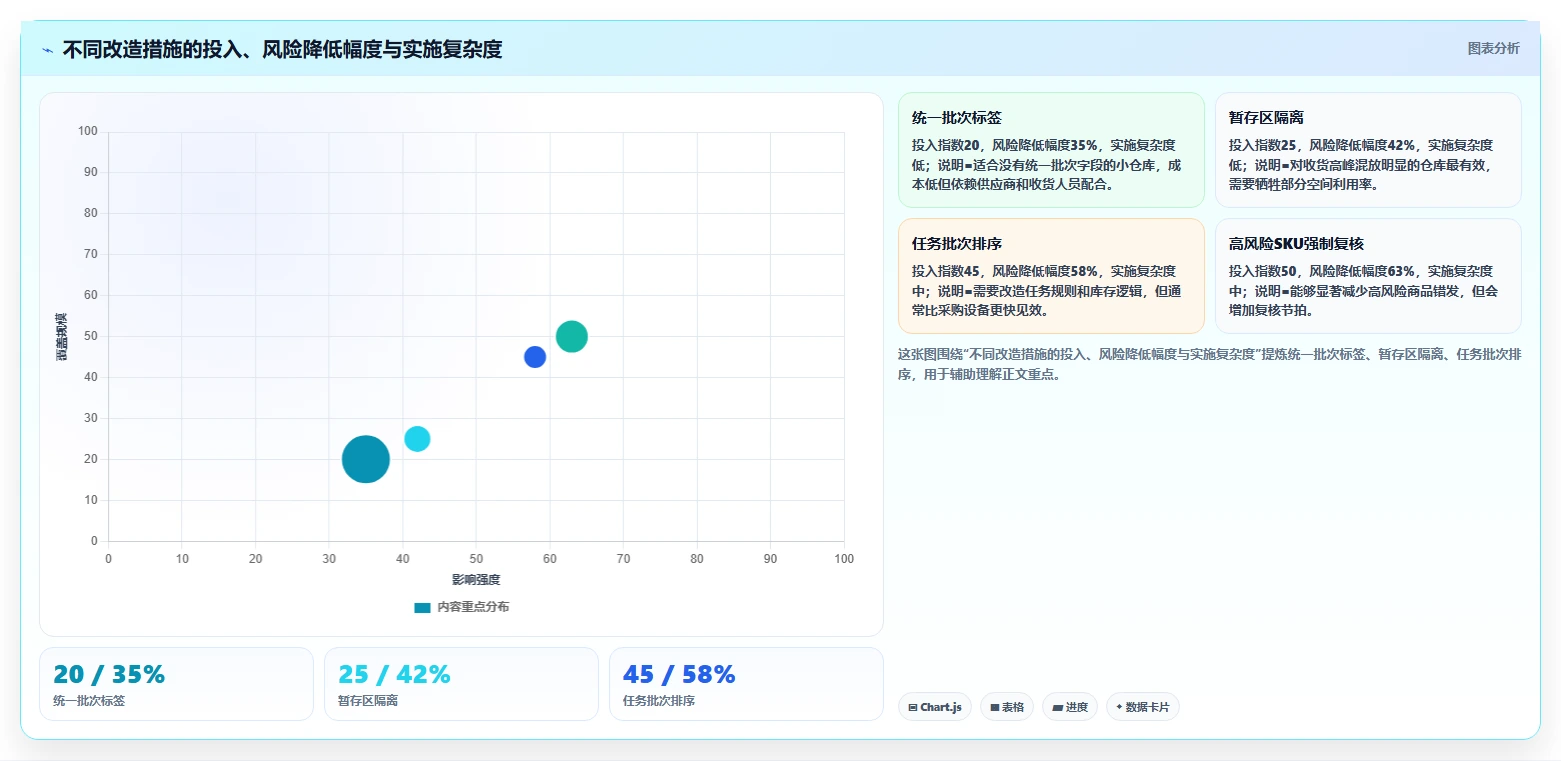This screenshot has width=1561, height=761.
Task: Click the x-axis tick label 50
Action: tap(476, 559)
